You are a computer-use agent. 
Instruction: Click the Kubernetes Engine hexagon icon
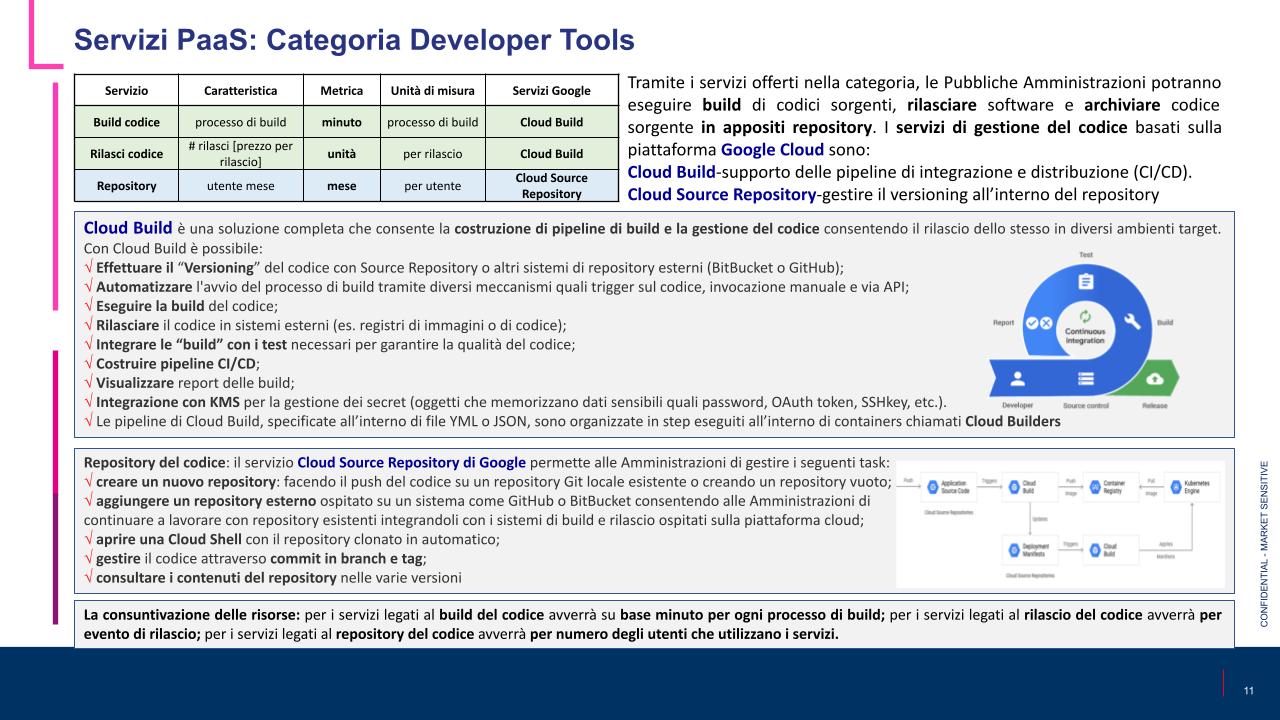1176,487
